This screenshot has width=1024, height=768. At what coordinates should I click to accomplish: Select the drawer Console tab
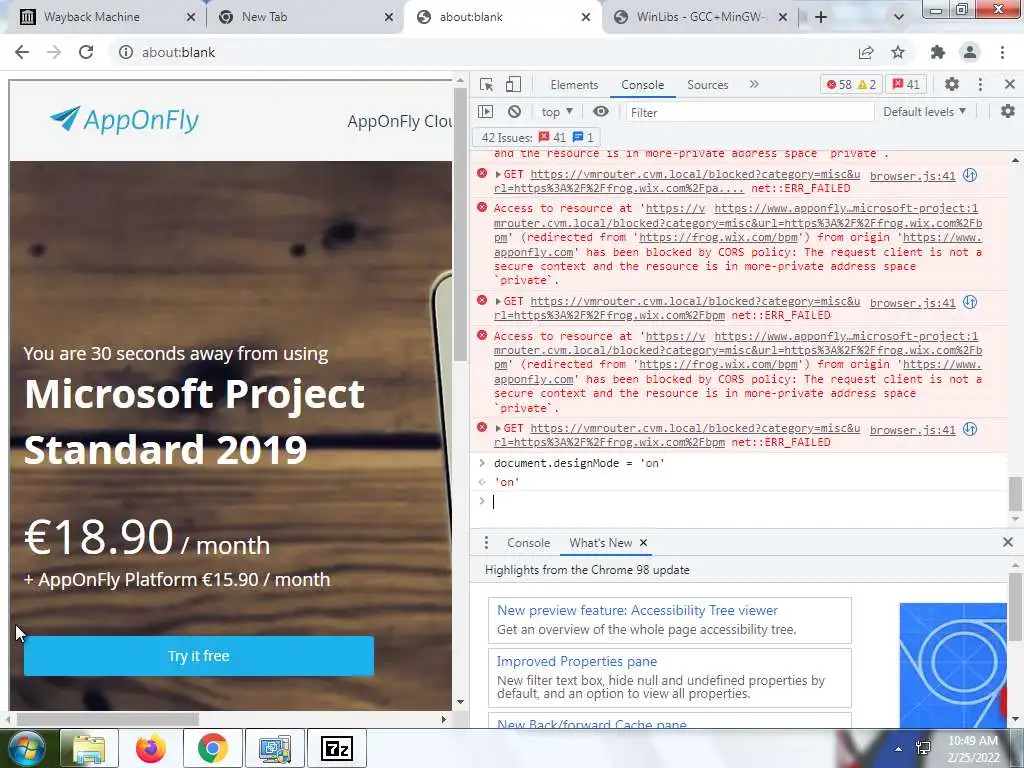[x=528, y=543]
